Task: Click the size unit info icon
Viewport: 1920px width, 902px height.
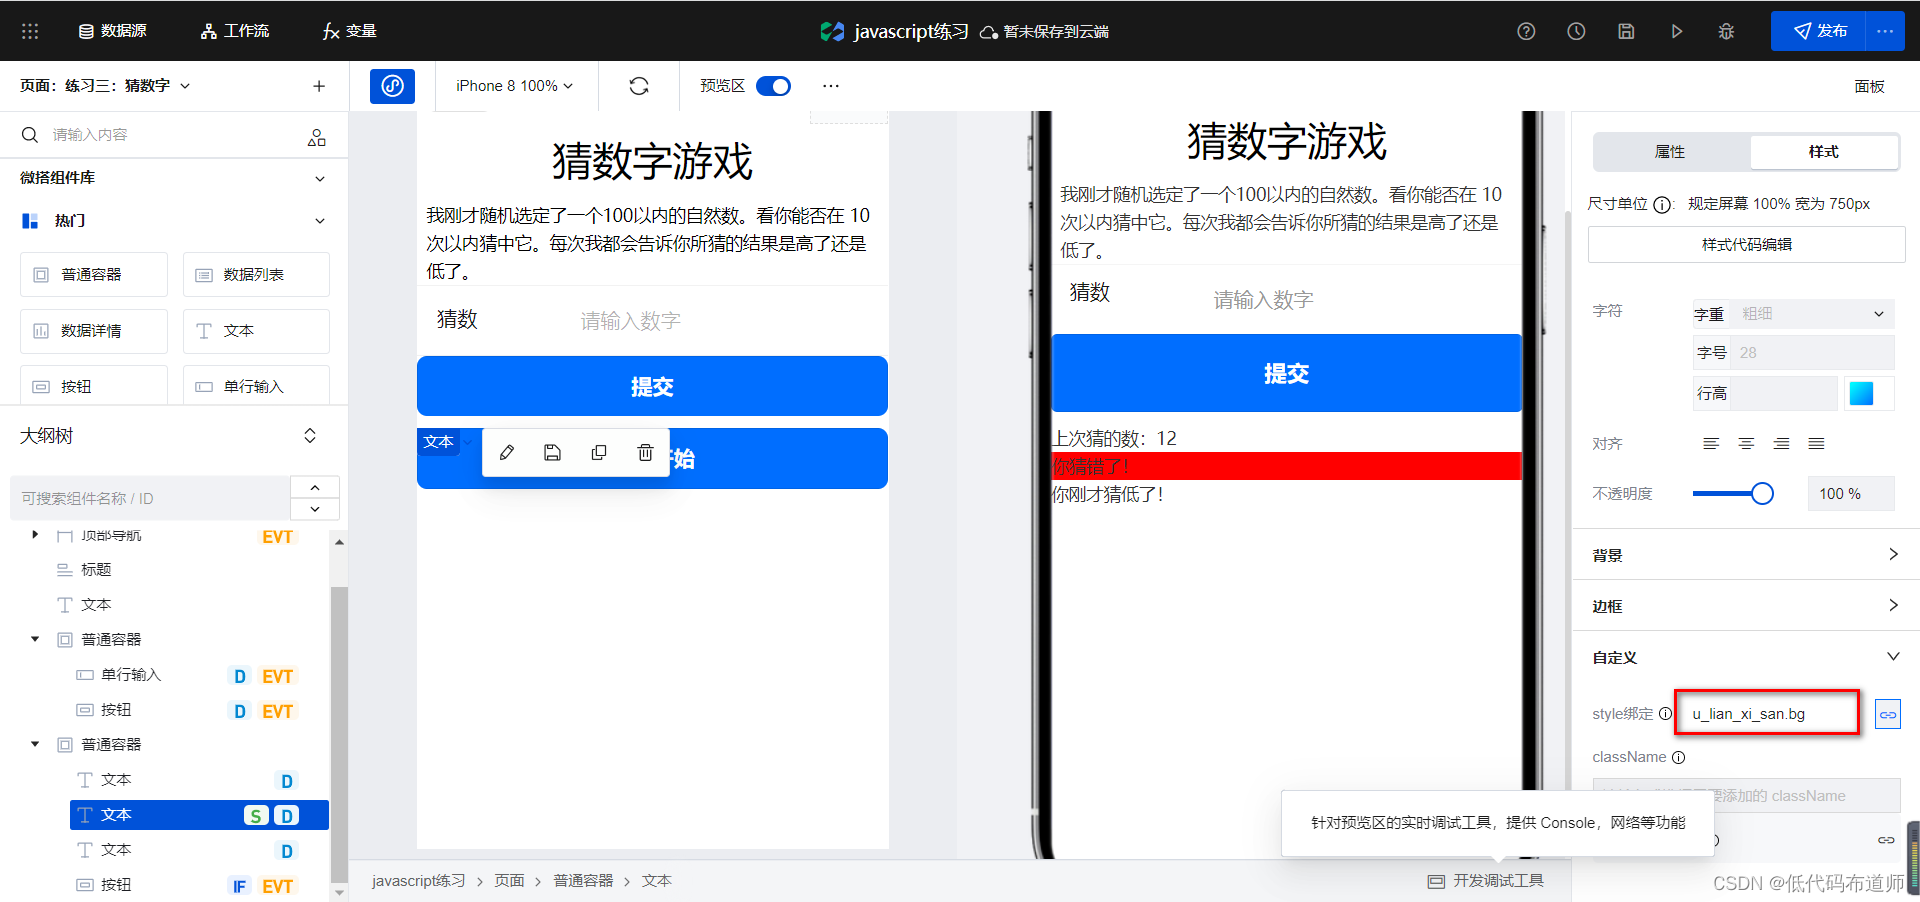Action: pos(1661,205)
